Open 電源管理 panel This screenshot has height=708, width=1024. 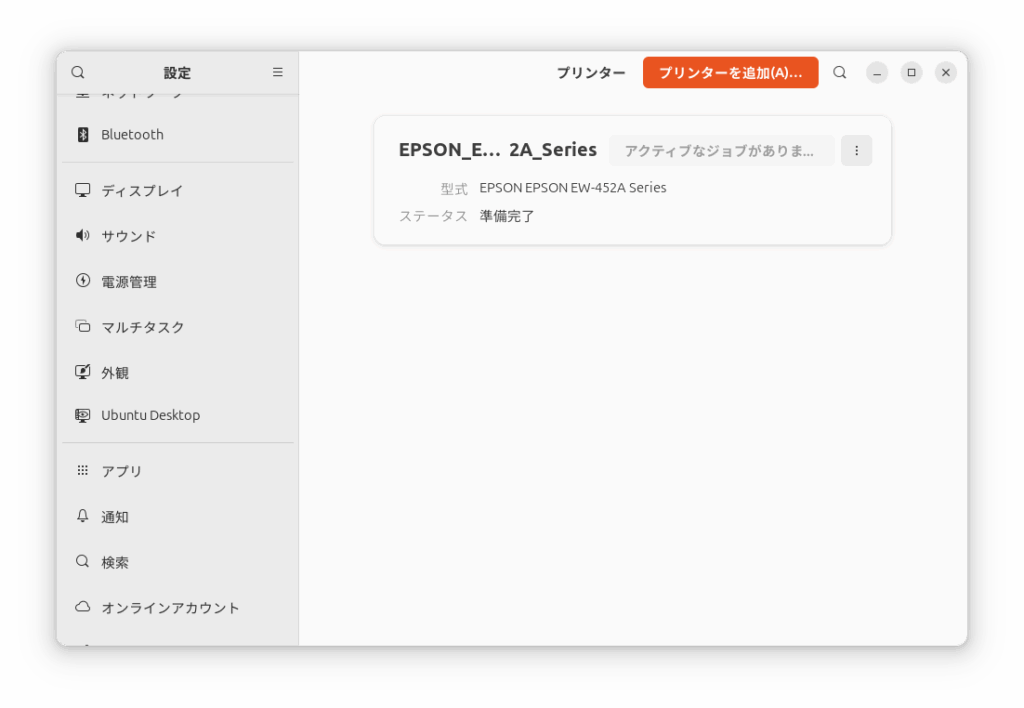pyautogui.click(x=178, y=282)
